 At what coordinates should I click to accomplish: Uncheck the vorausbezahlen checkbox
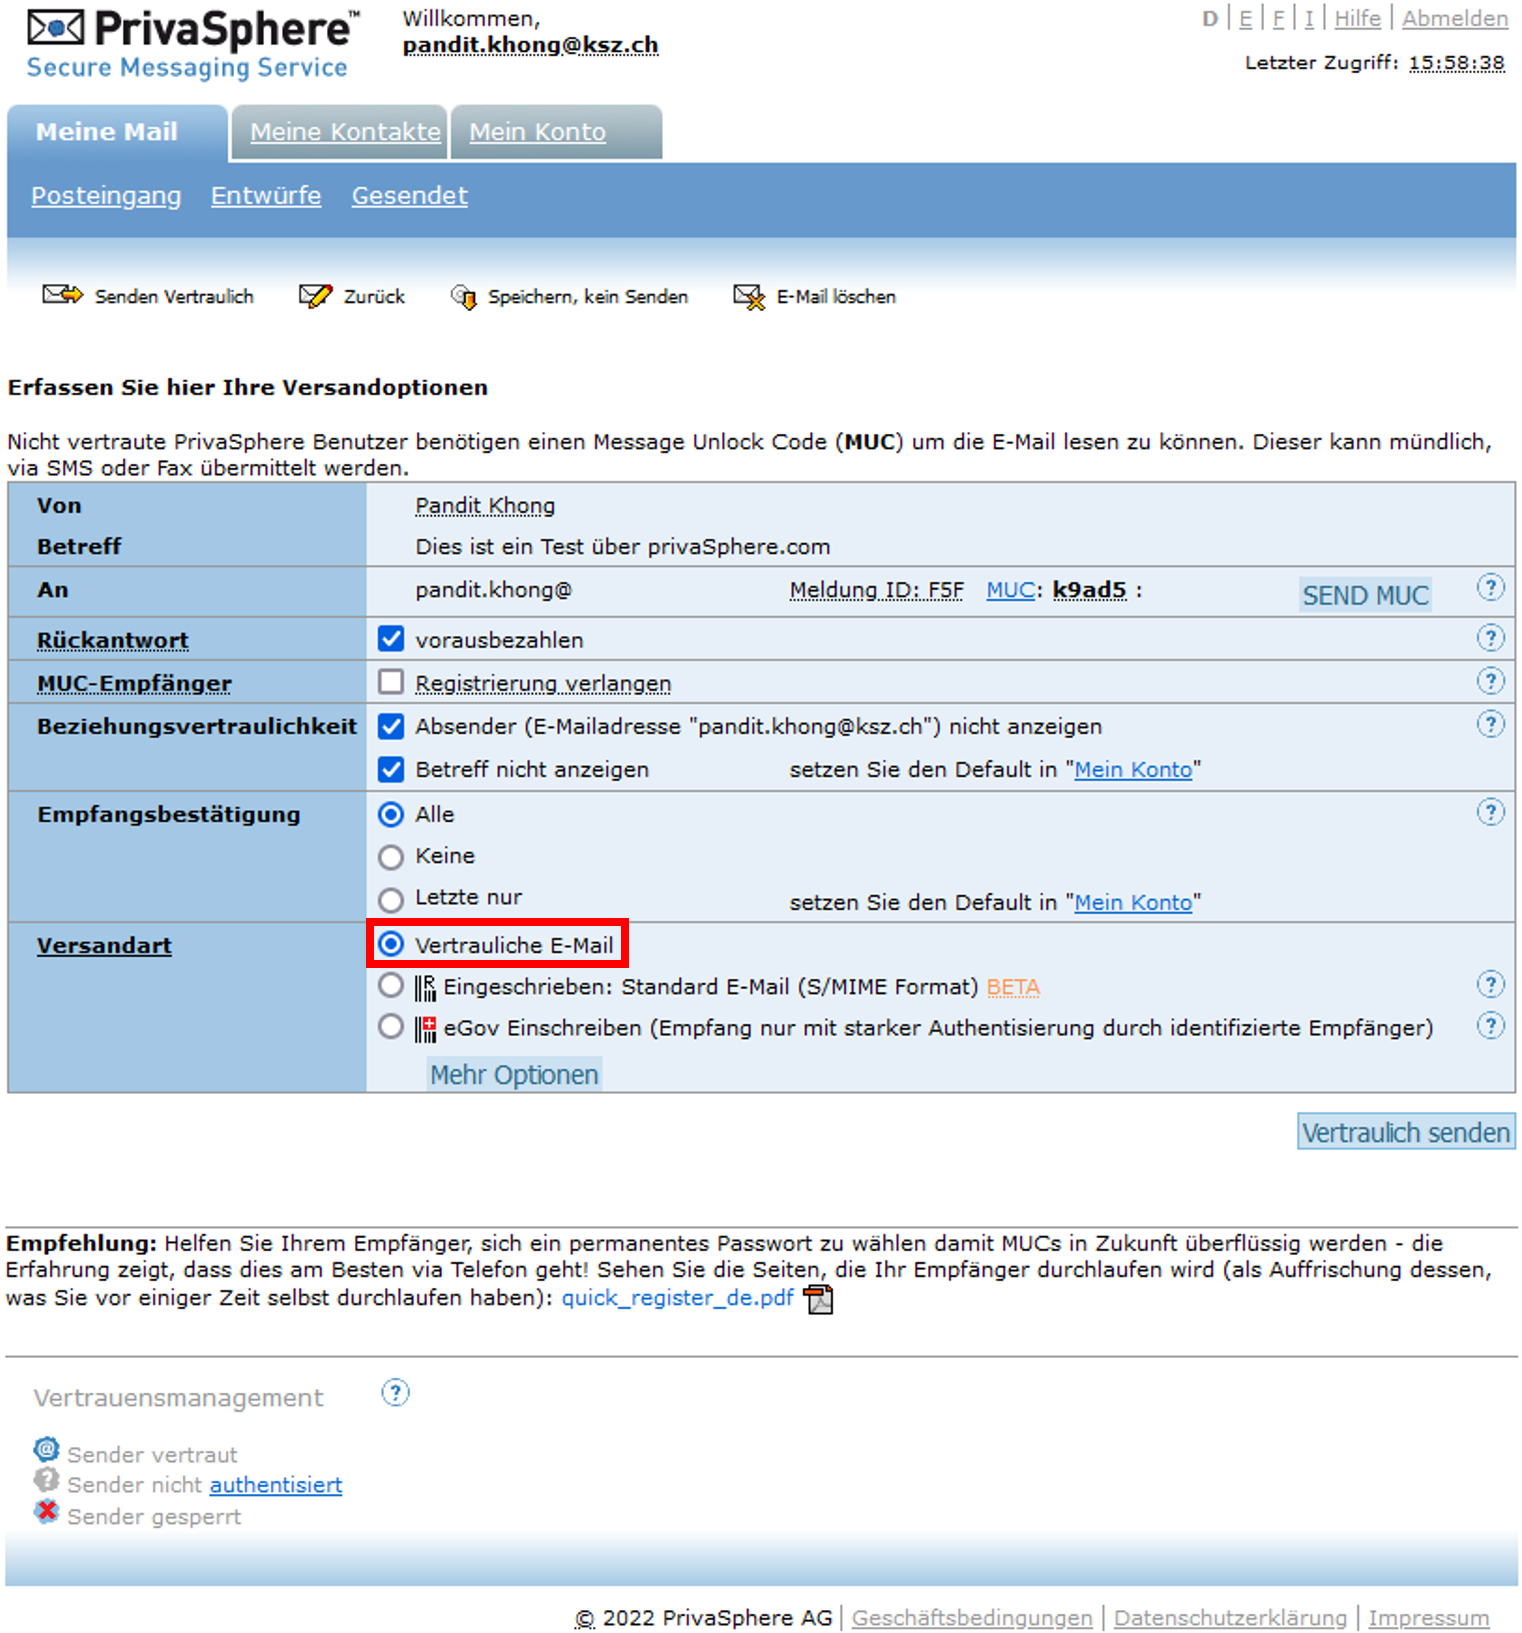point(391,639)
